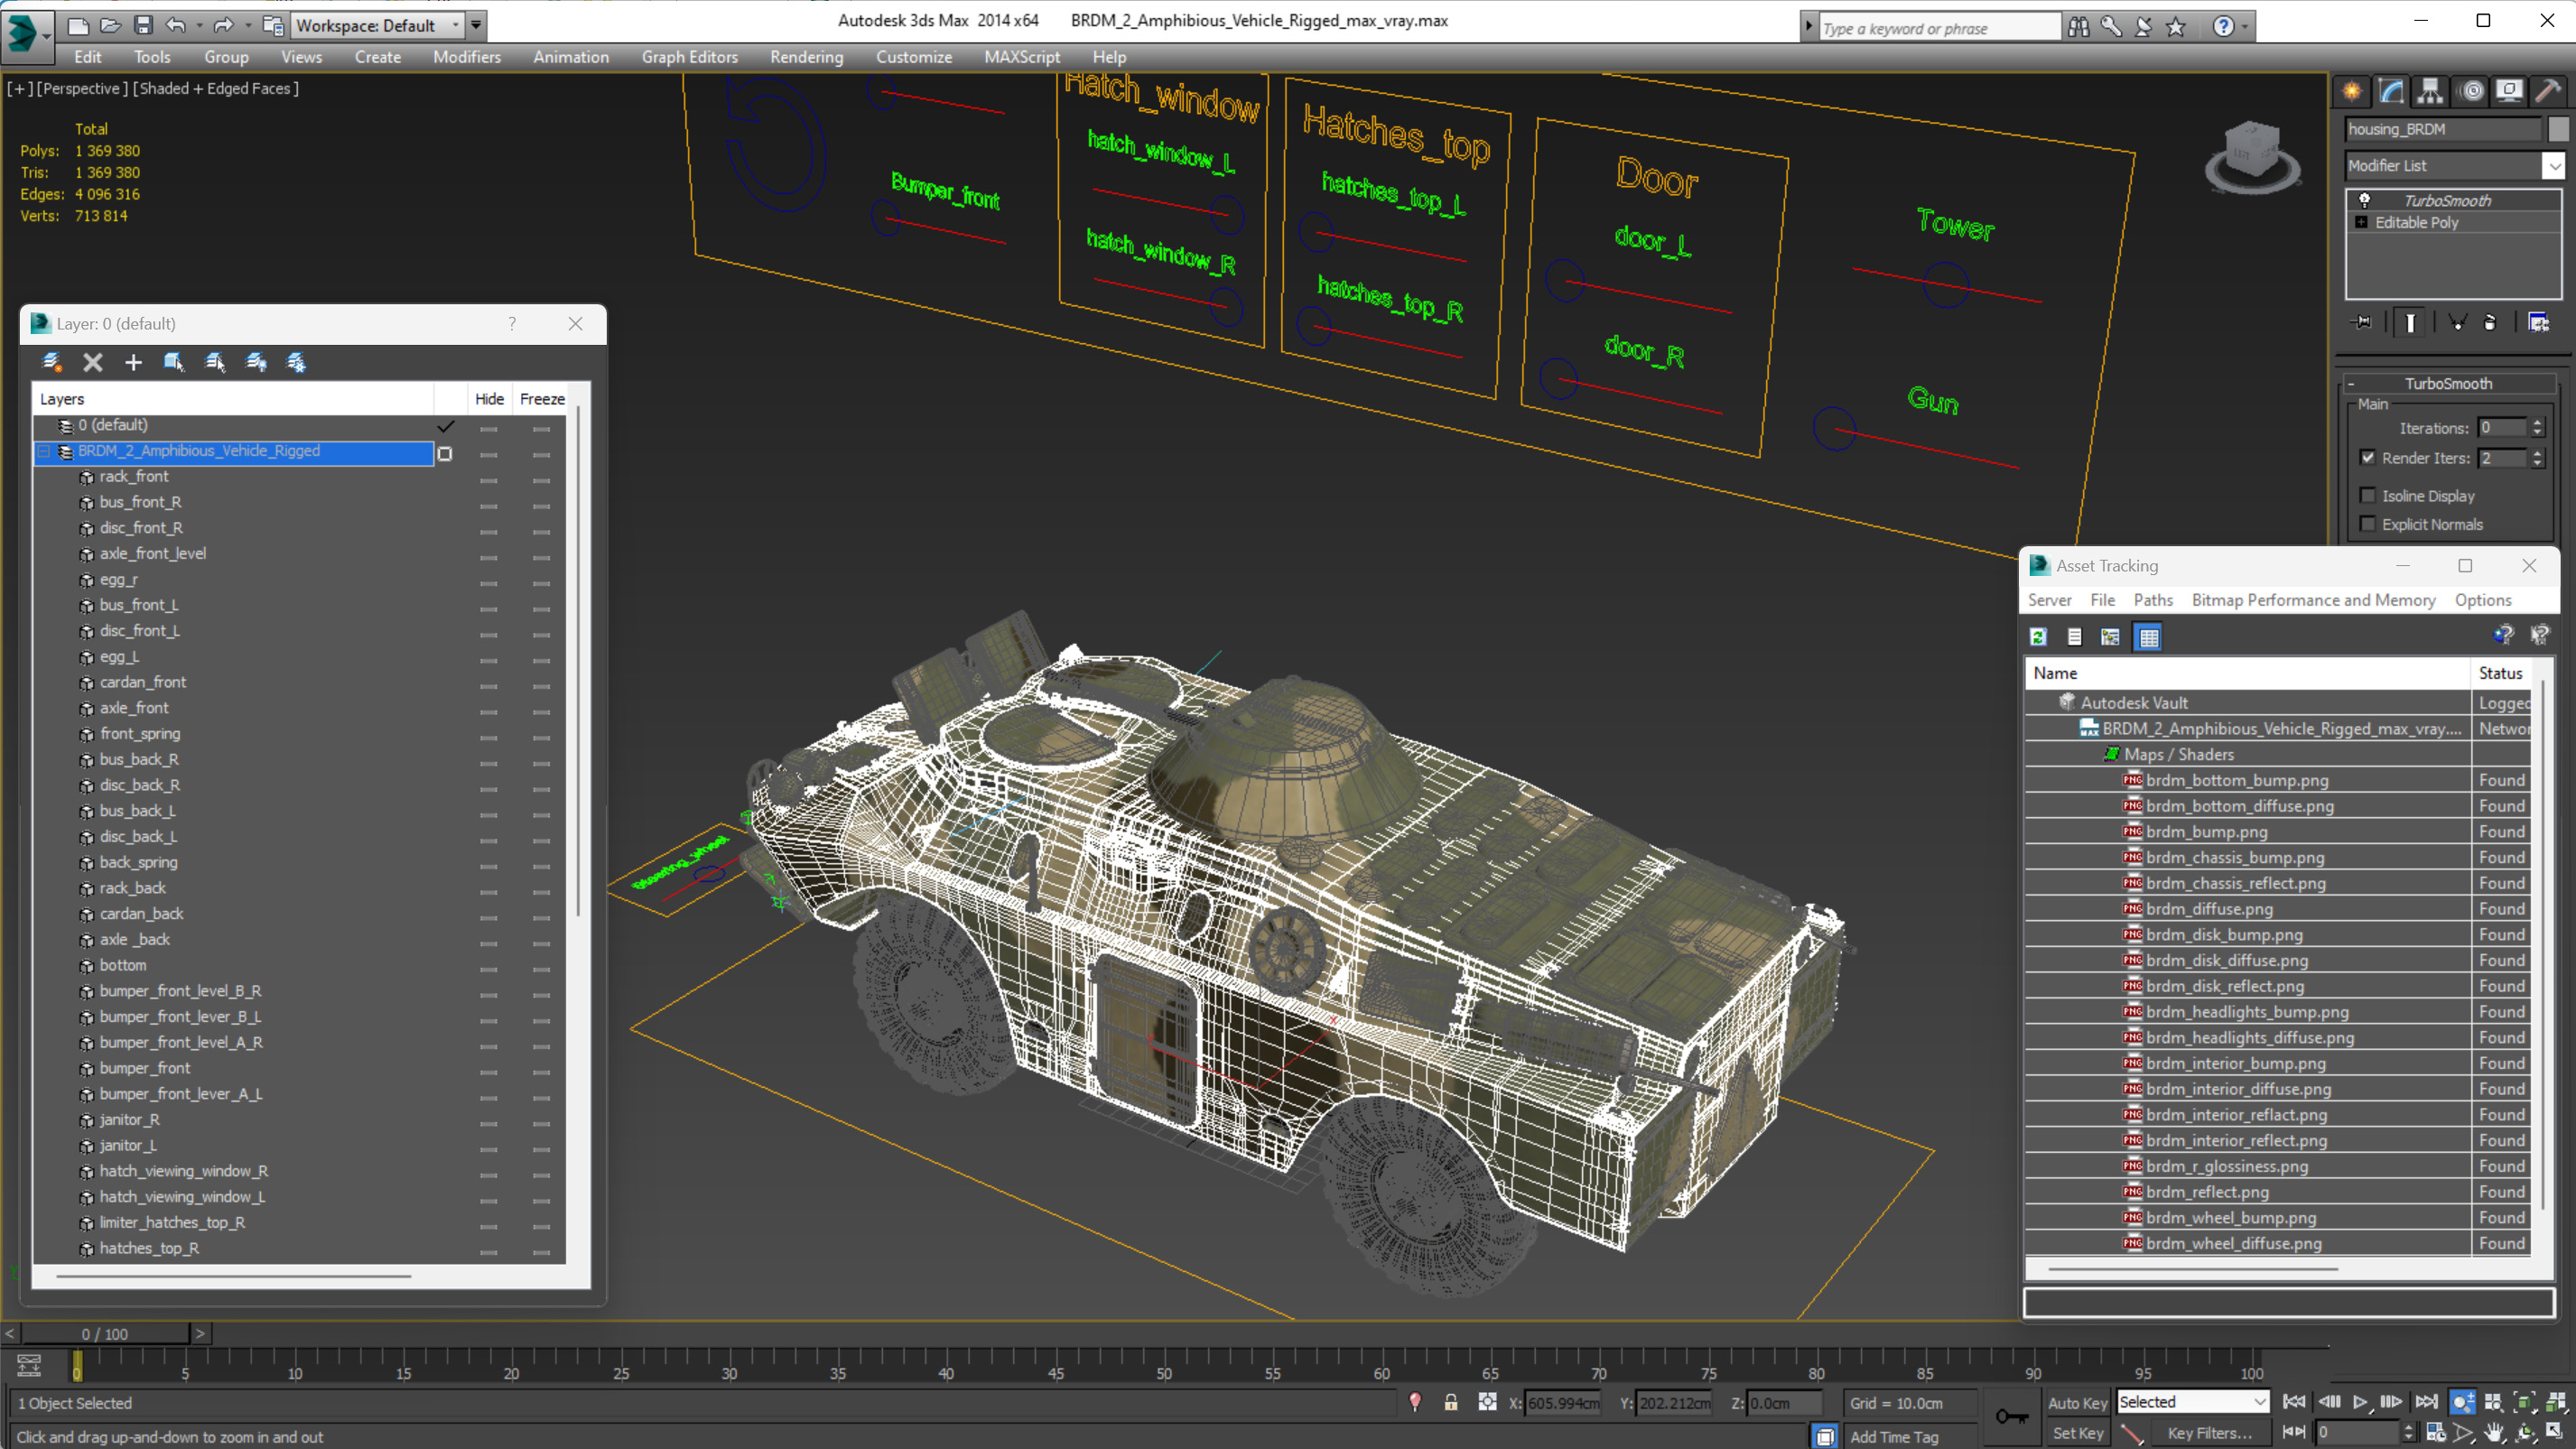
Task: Click the Animation menu in menu bar
Action: point(570,55)
